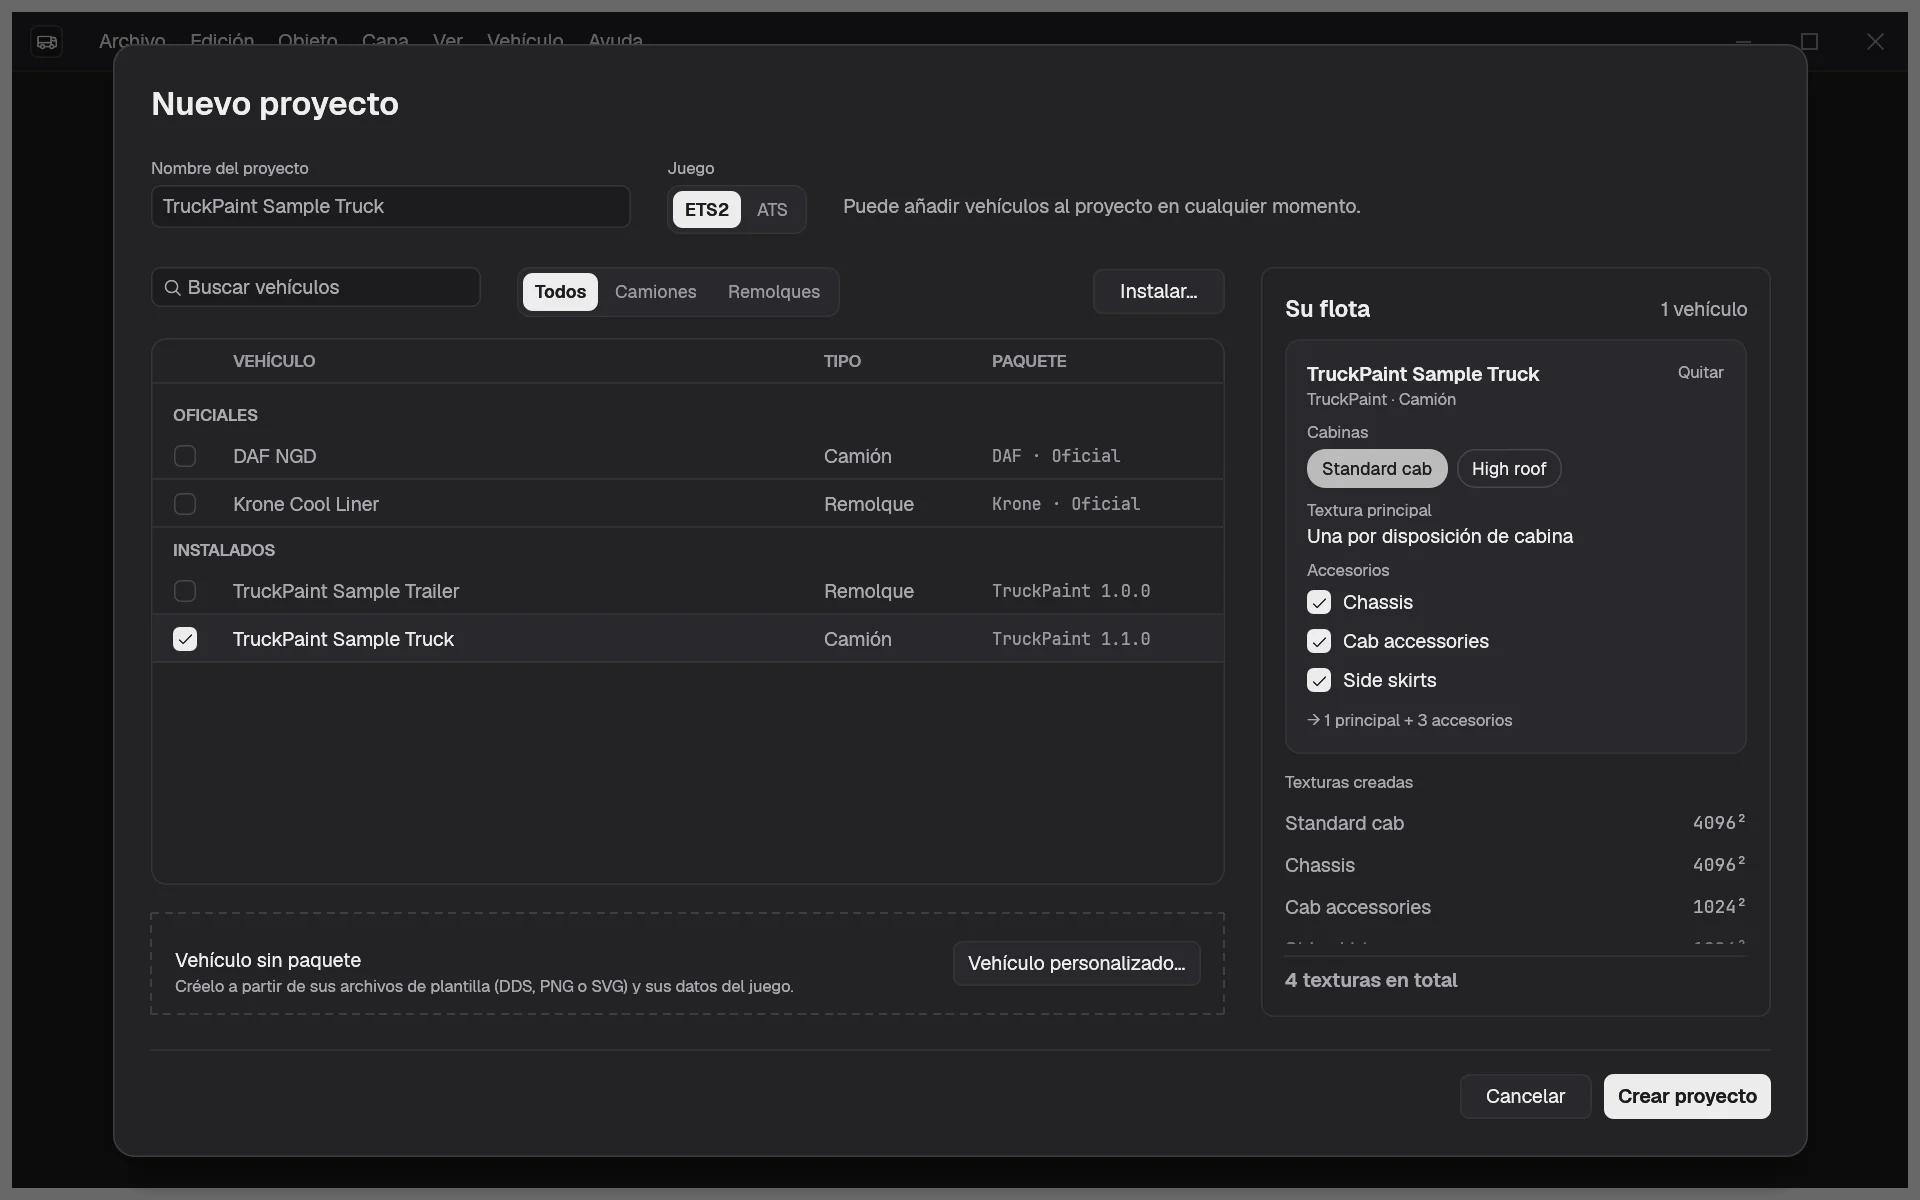Toggle the Standard cab cabin chip
Screen dimensions: 1920x1200
[x=1377, y=469]
